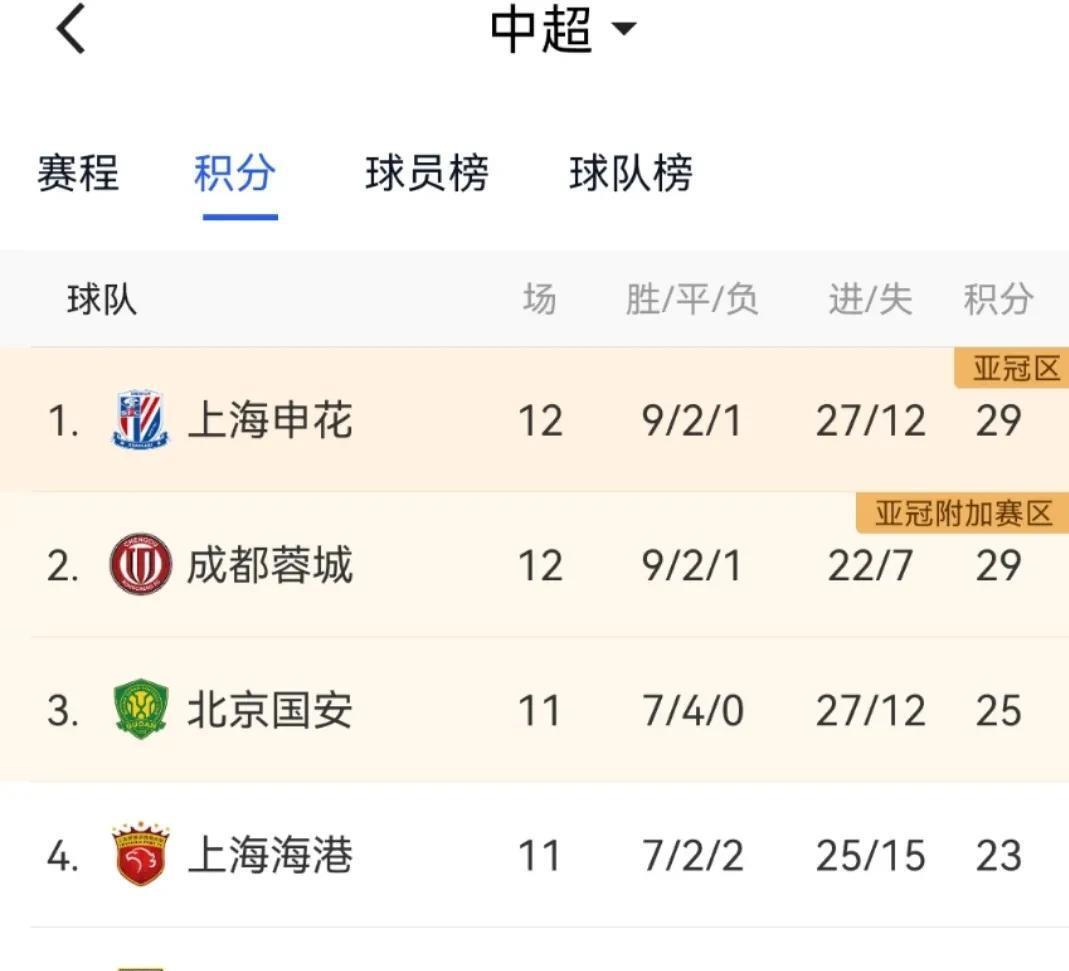The height and width of the screenshot is (971, 1069).
Task: Open the 中超 league dropdown
Action: 562,29
